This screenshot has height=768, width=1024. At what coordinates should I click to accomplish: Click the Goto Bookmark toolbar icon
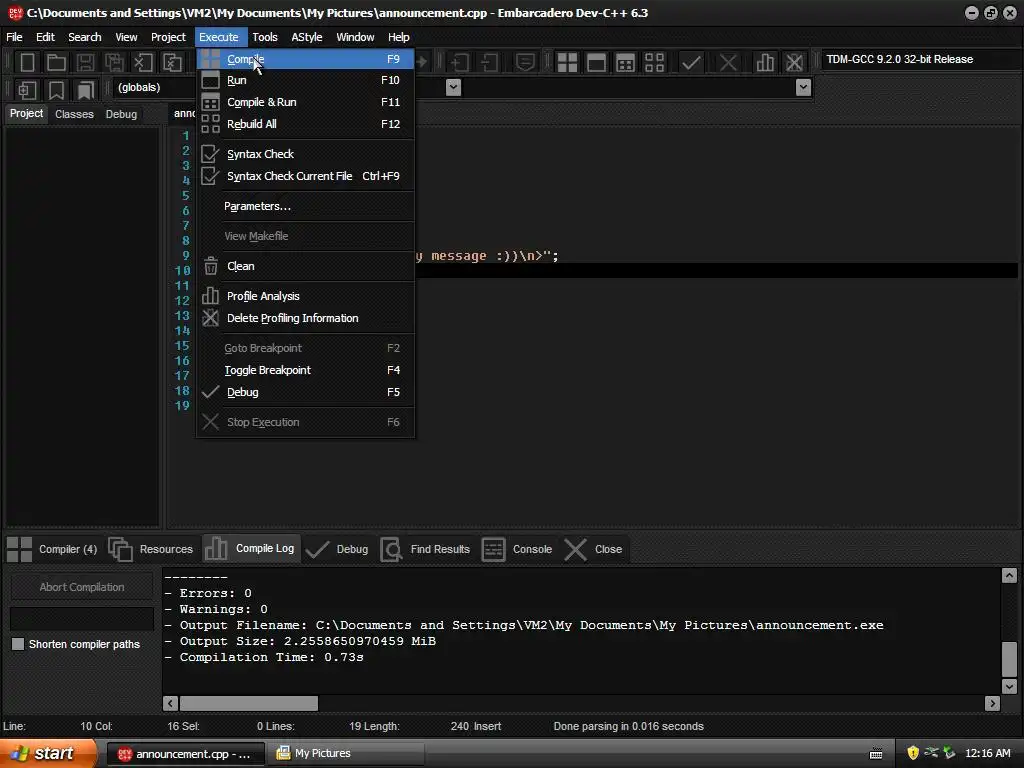point(86,89)
